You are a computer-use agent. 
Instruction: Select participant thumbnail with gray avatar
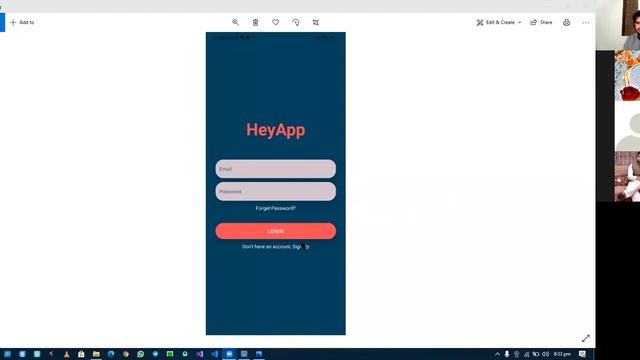click(x=627, y=126)
